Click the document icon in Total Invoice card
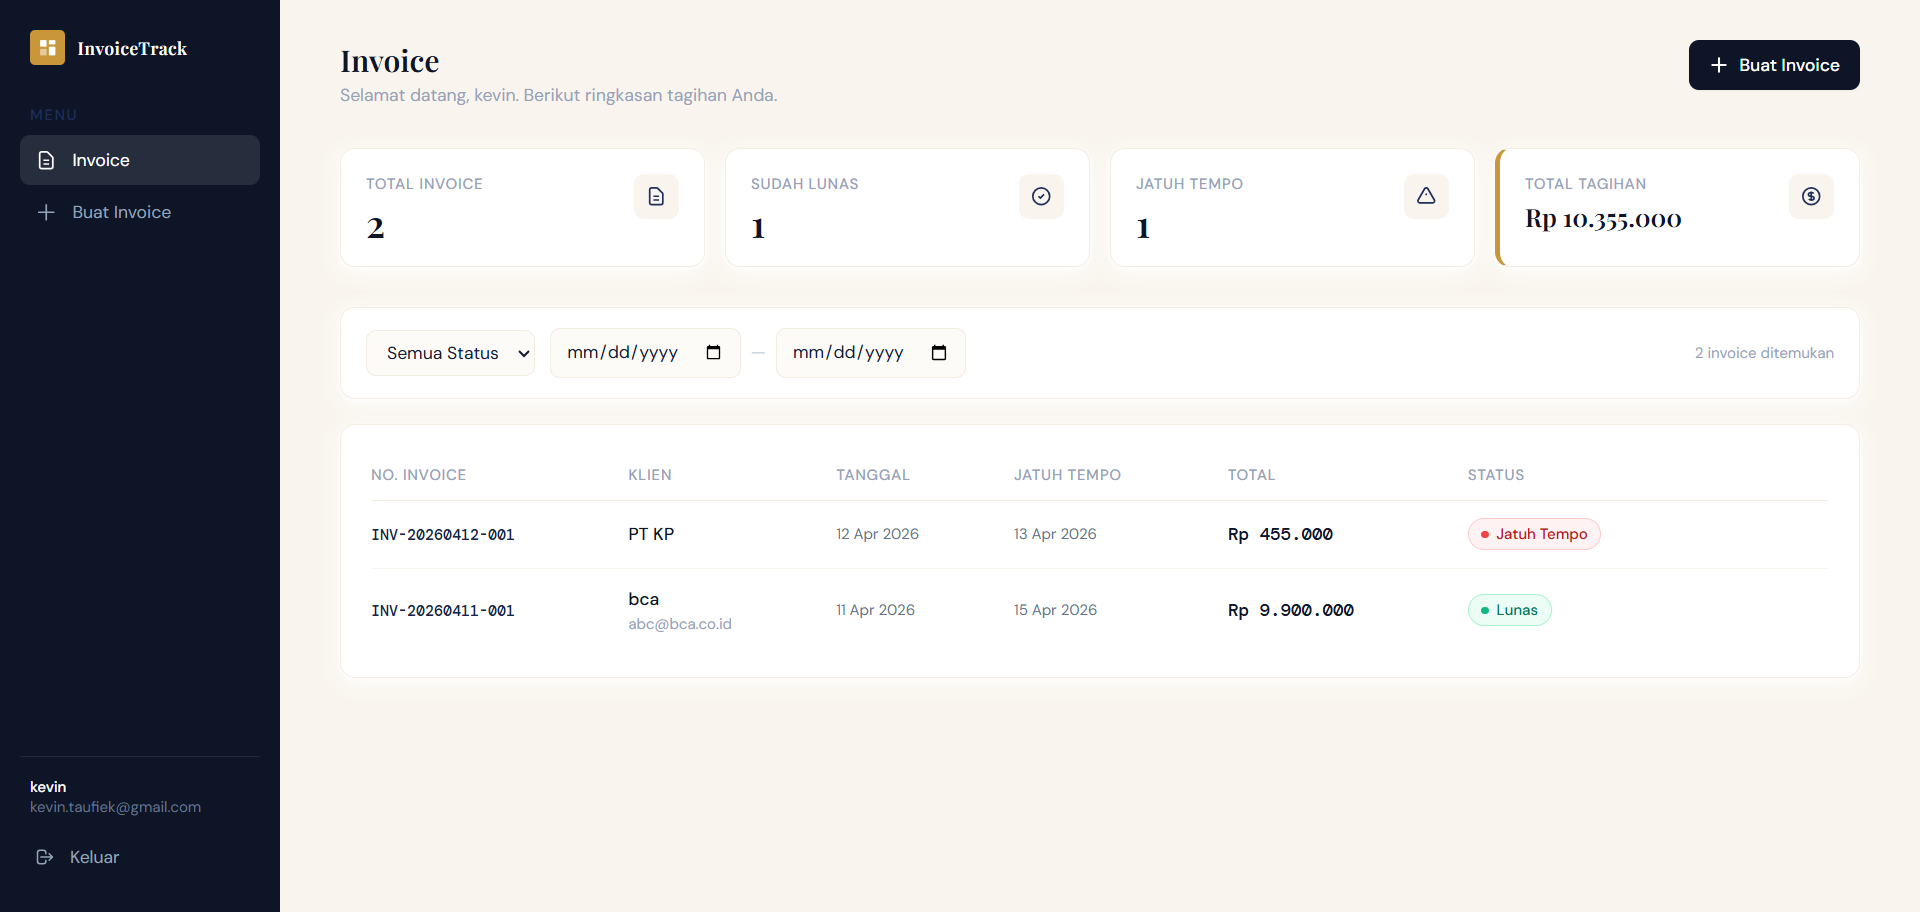Screen dimensions: 1920x912 click(656, 196)
